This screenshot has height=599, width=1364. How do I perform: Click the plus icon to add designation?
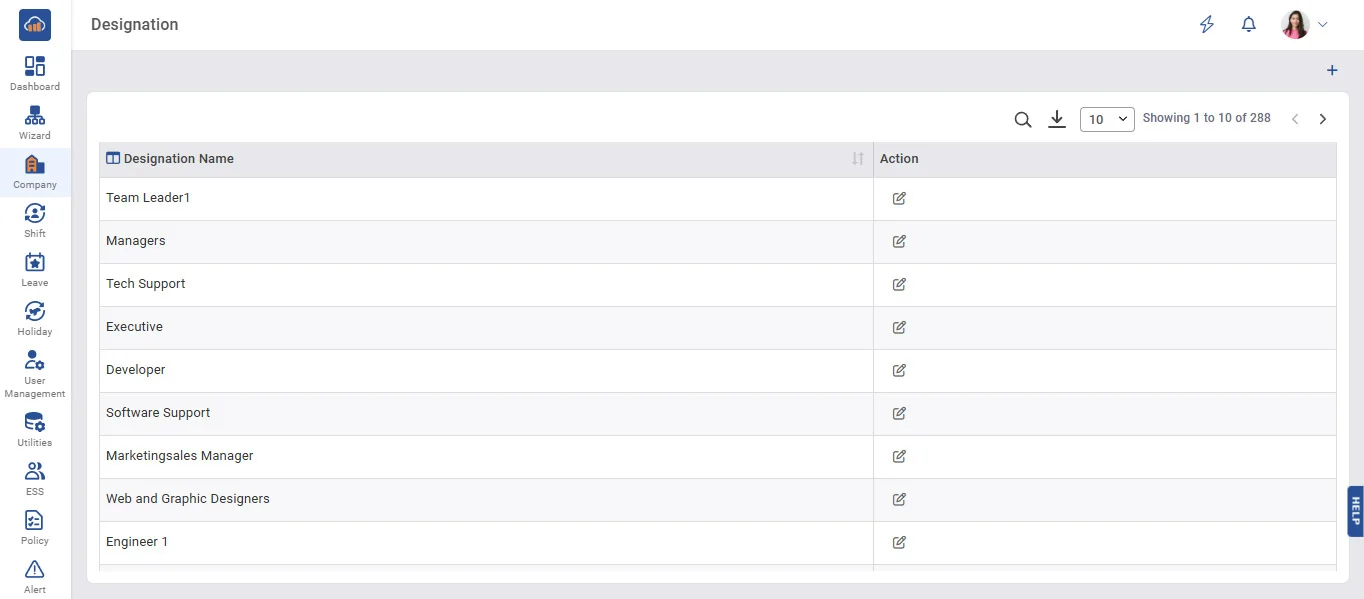tap(1332, 71)
